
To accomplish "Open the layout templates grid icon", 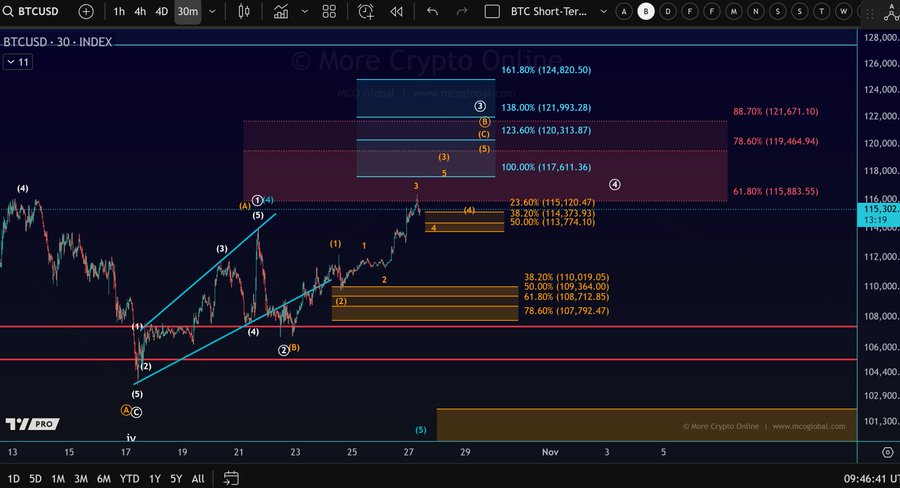I will click(x=329, y=11).
